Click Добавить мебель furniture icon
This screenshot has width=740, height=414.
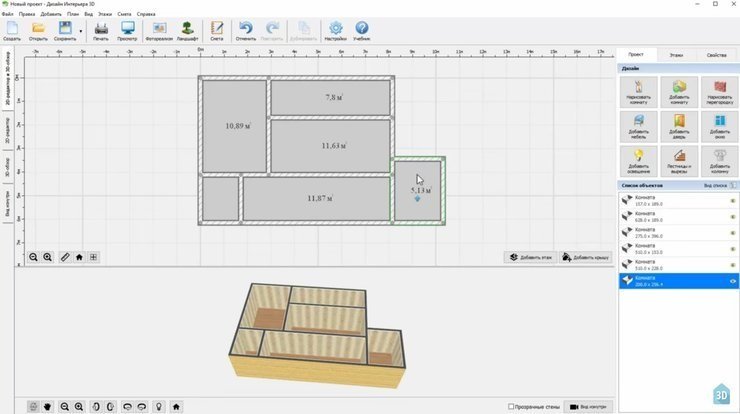638,128
